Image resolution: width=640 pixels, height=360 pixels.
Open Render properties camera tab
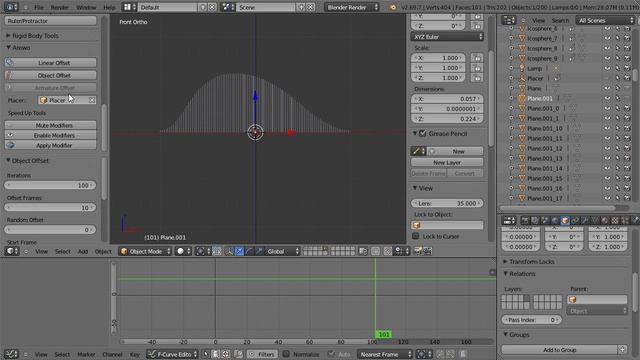(525, 221)
